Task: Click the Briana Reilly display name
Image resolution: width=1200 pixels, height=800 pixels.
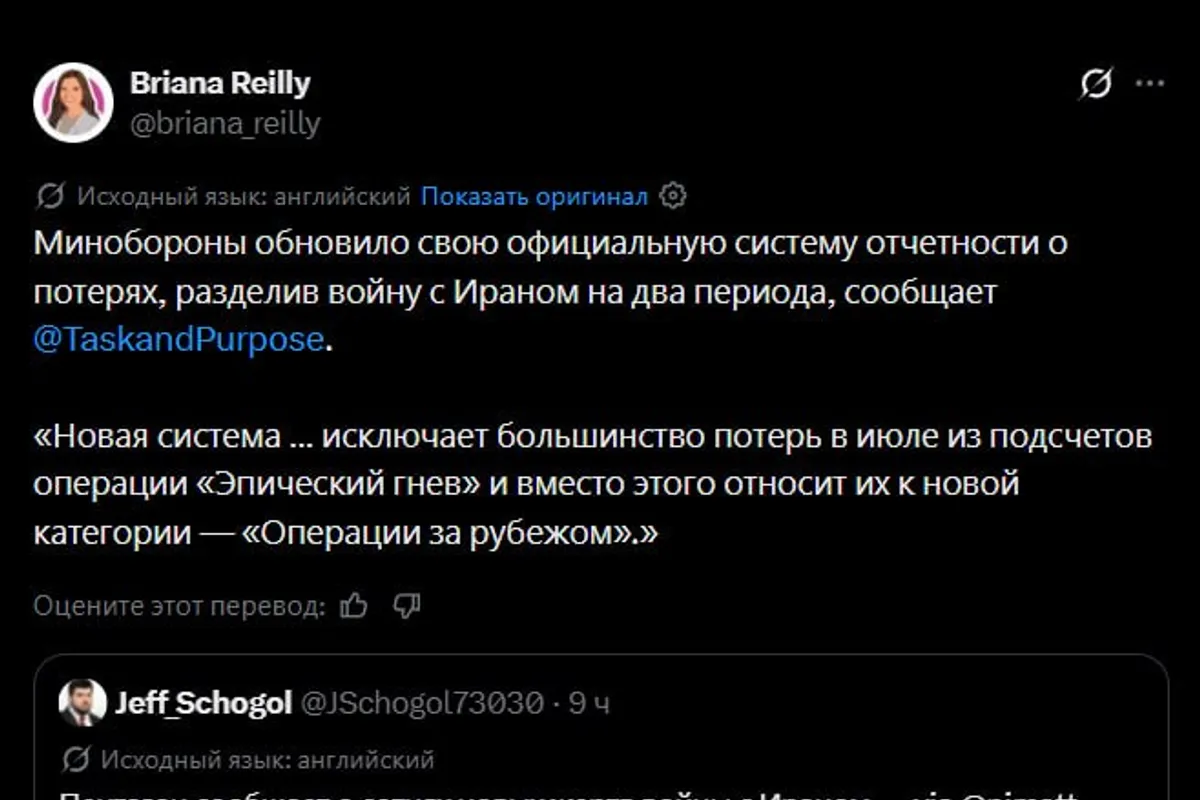Action: 220,84
